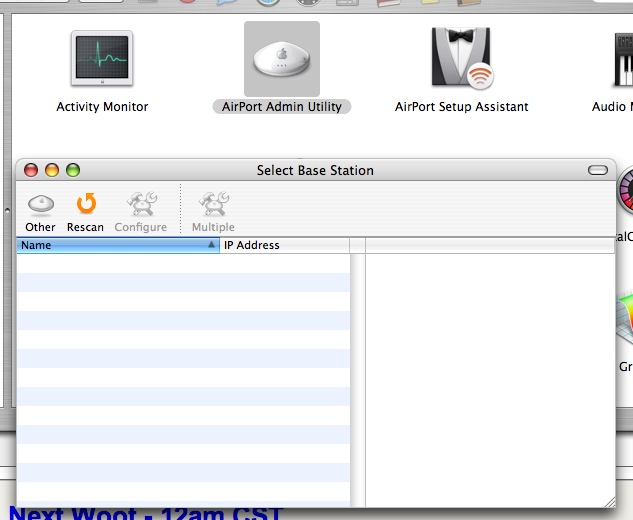Open the Grapher icon behind the window

pyautogui.click(x=625, y=319)
